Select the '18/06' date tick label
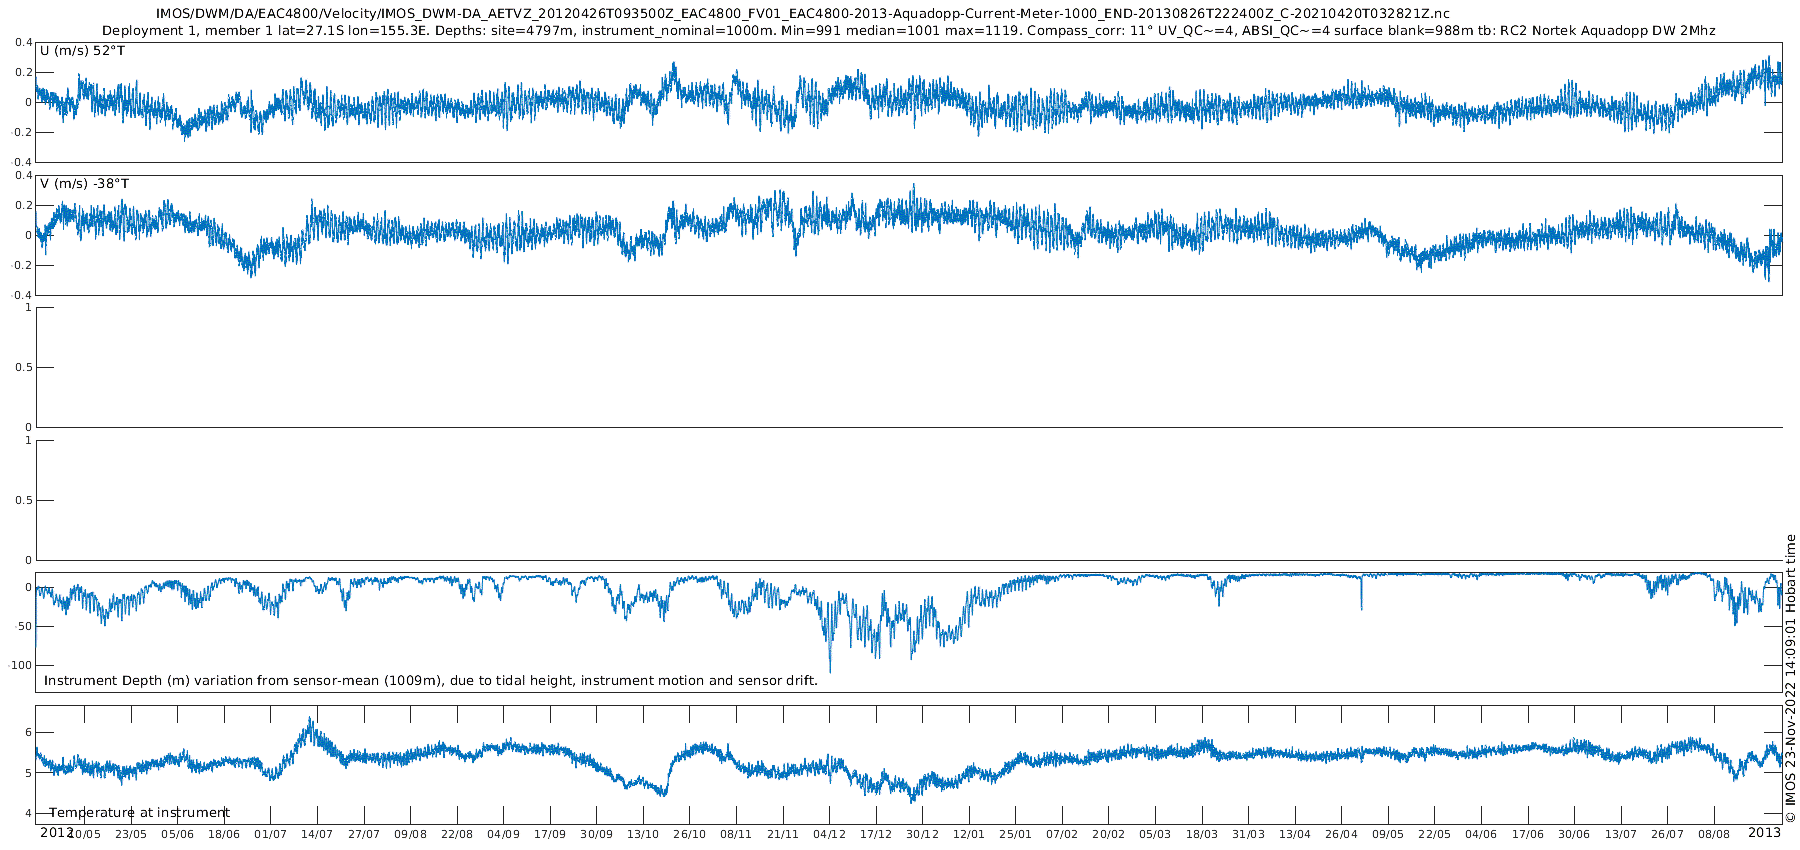This screenshot has width=1800, height=850. point(224,834)
